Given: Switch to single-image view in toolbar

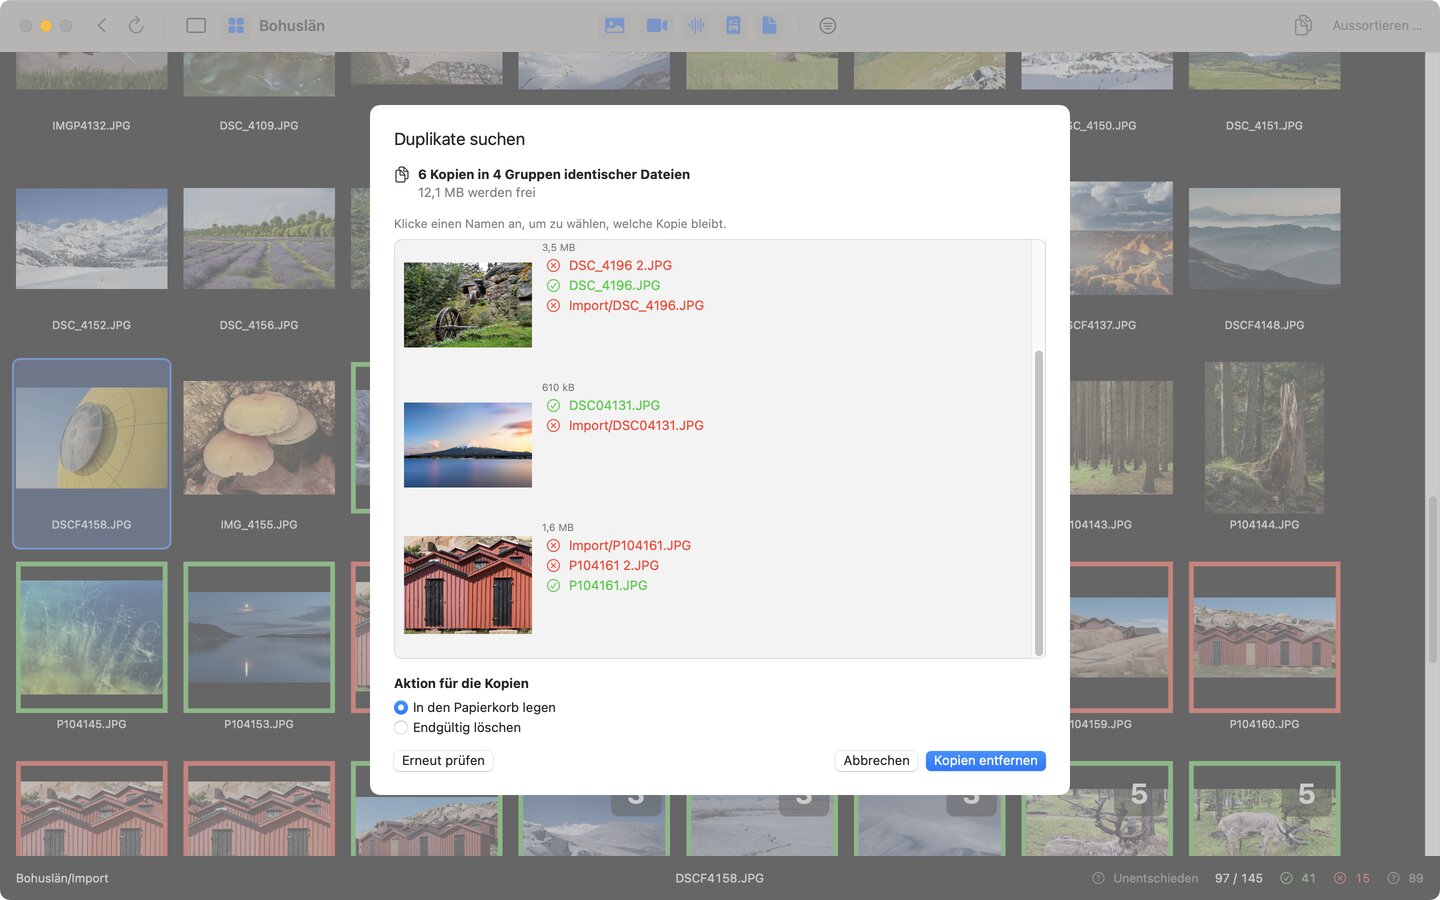Looking at the screenshot, I should pos(196,26).
